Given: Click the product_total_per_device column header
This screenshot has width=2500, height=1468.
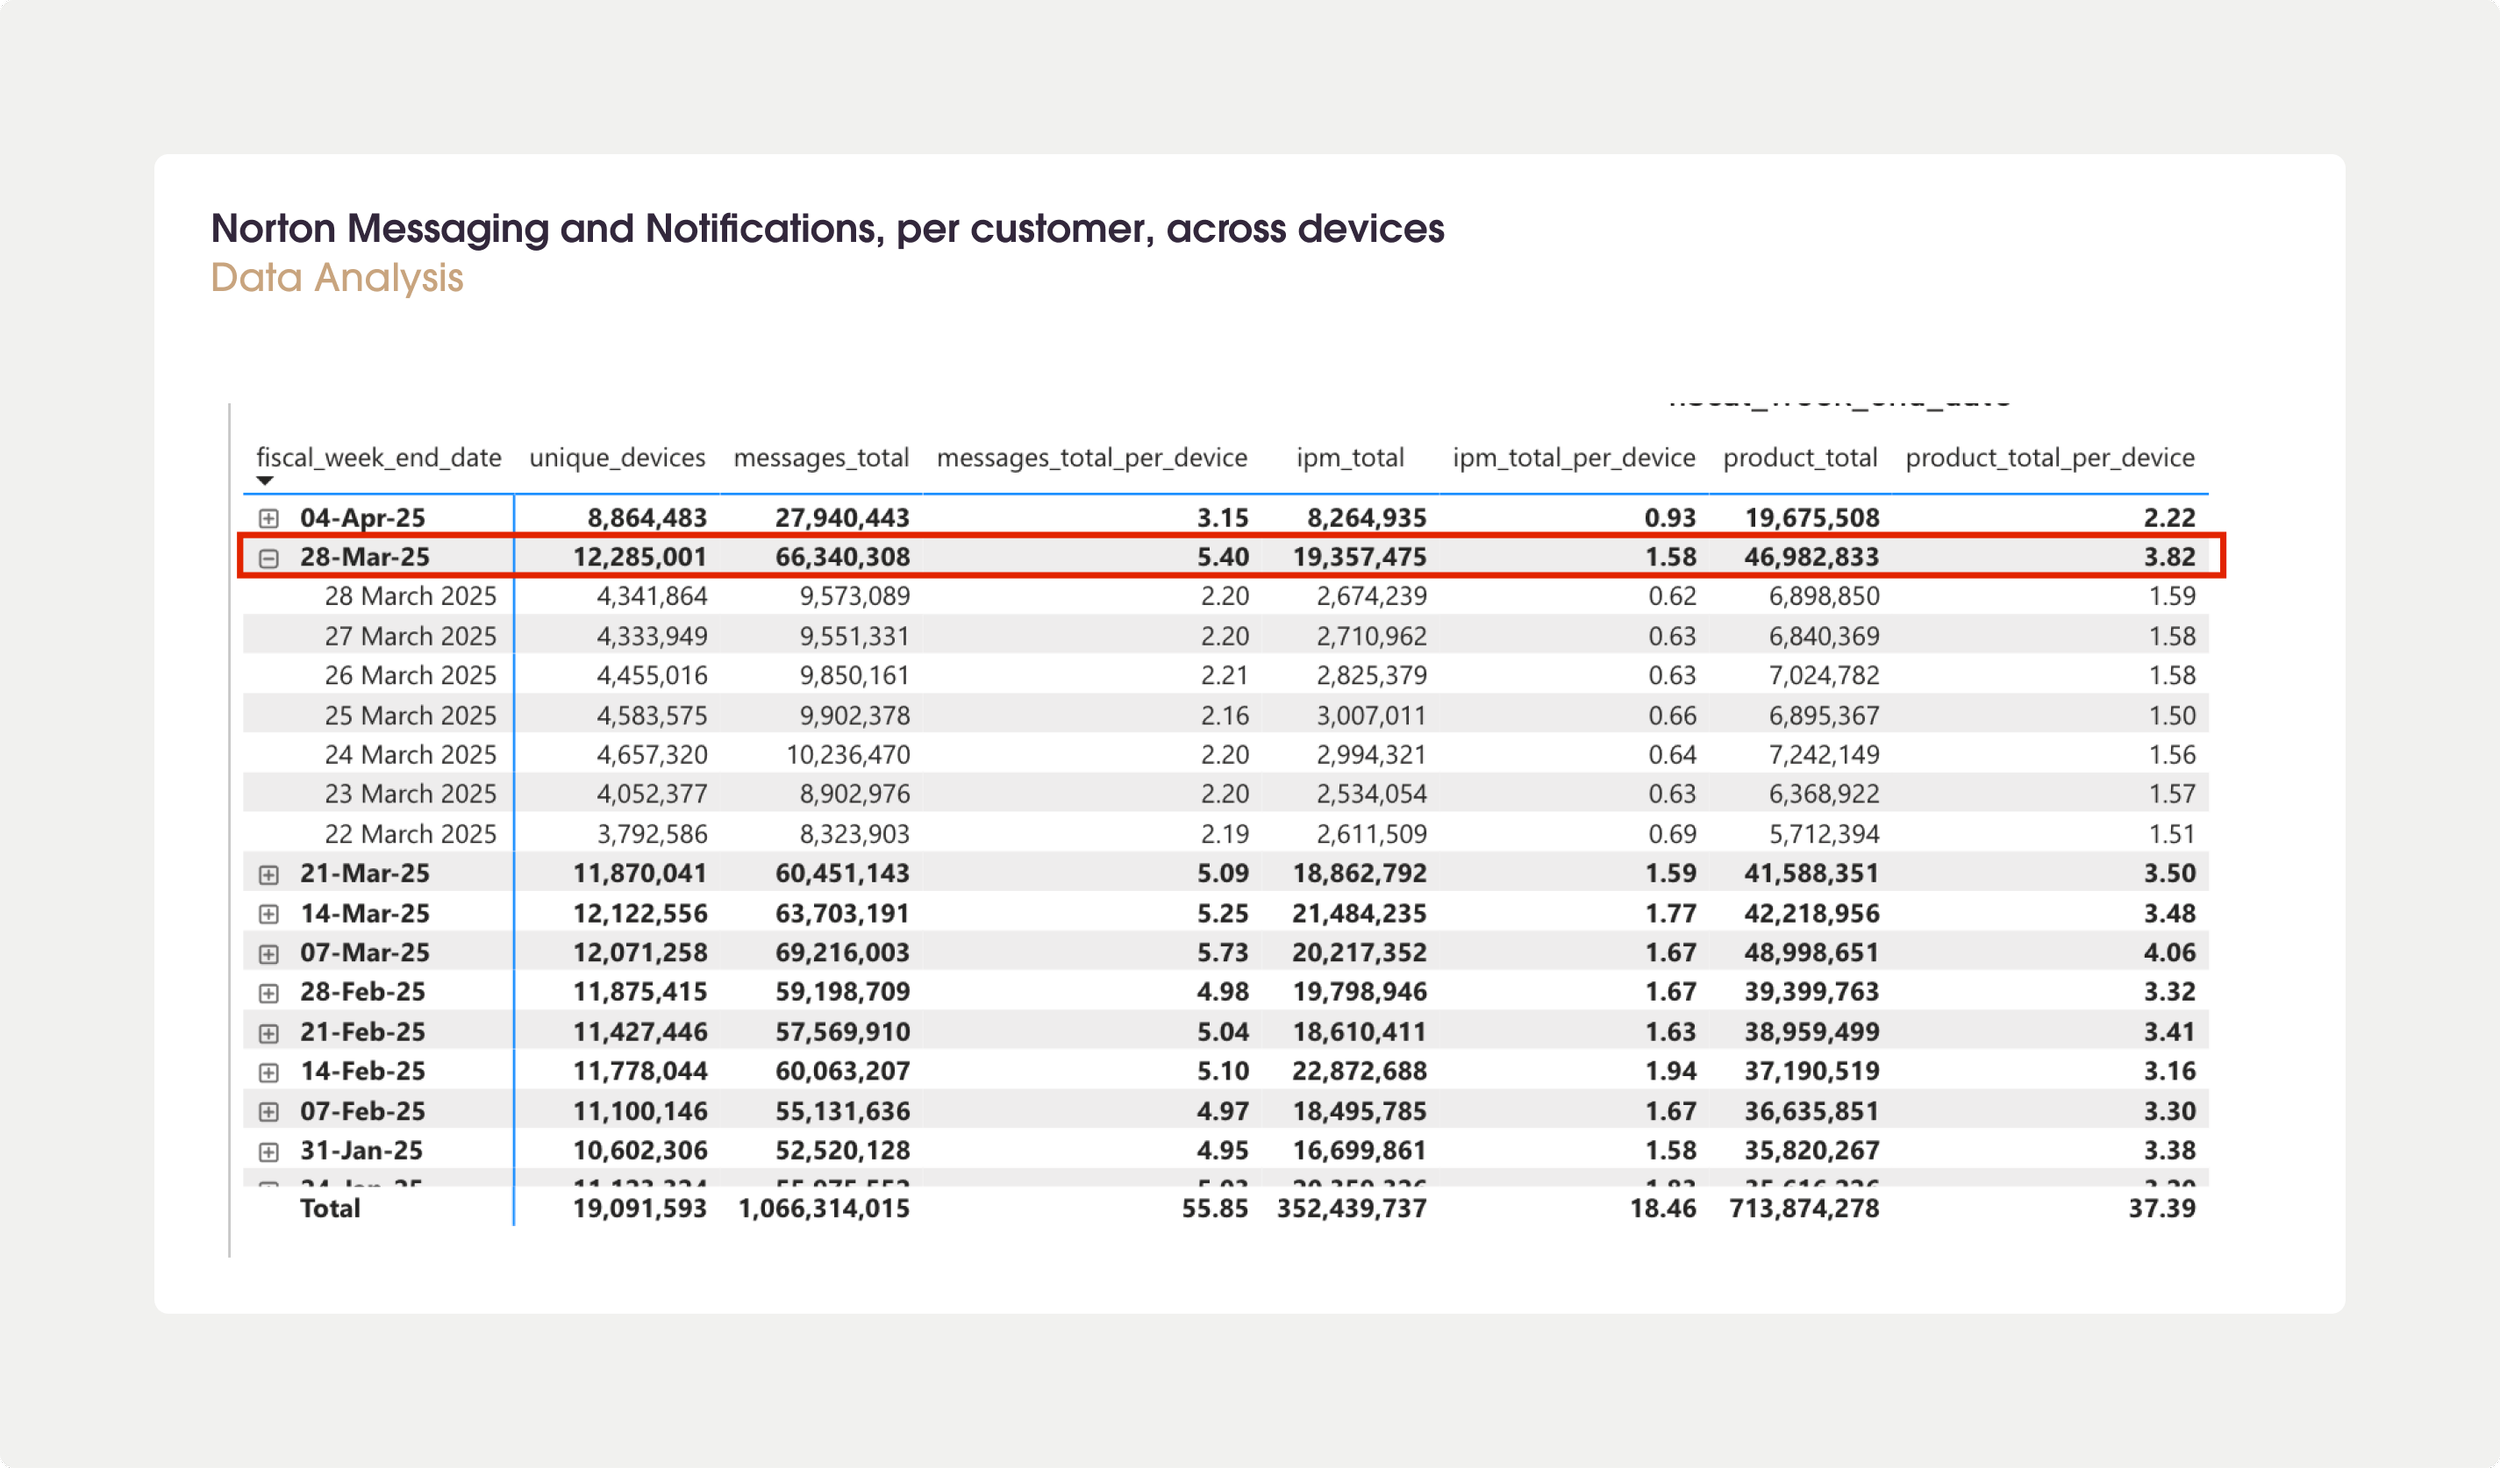Looking at the screenshot, I should [2050, 458].
